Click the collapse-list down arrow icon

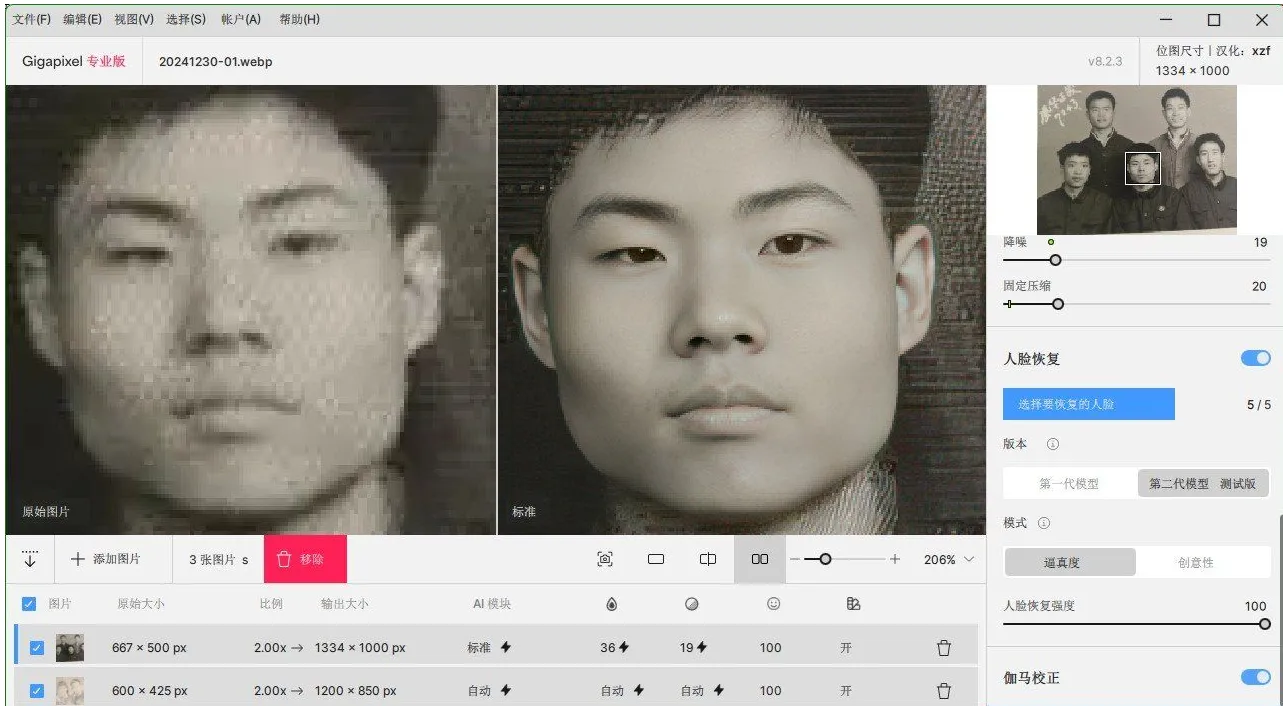click(x=30, y=560)
